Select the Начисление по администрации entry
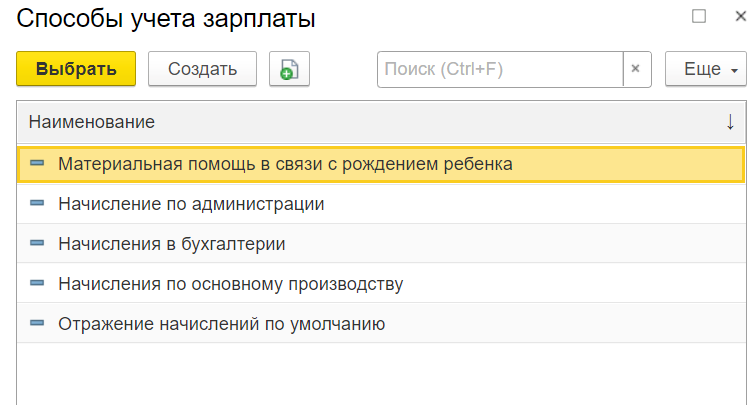 click(191, 204)
